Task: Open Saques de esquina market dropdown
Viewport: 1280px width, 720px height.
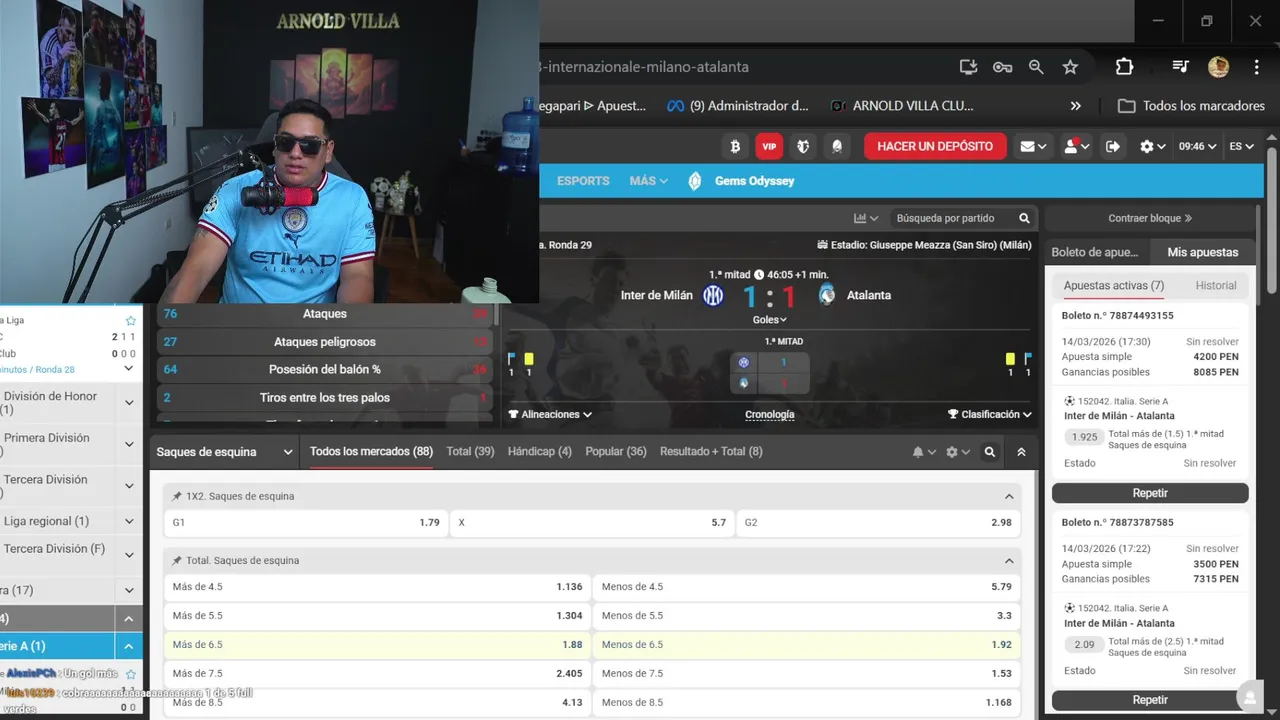Action: (225, 452)
